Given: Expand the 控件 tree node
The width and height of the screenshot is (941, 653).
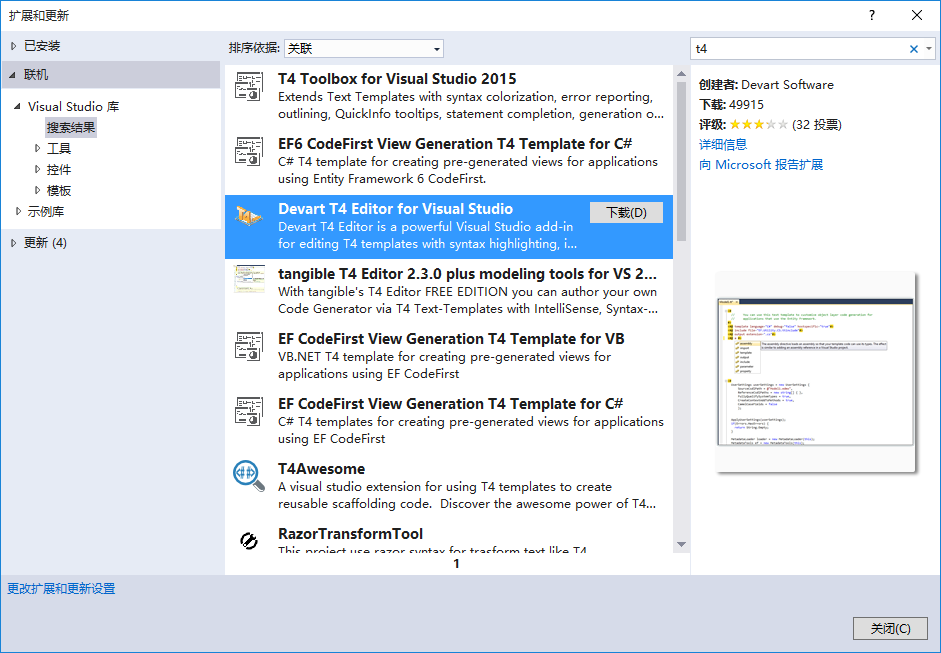Looking at the screenshot, I should 37,169.
